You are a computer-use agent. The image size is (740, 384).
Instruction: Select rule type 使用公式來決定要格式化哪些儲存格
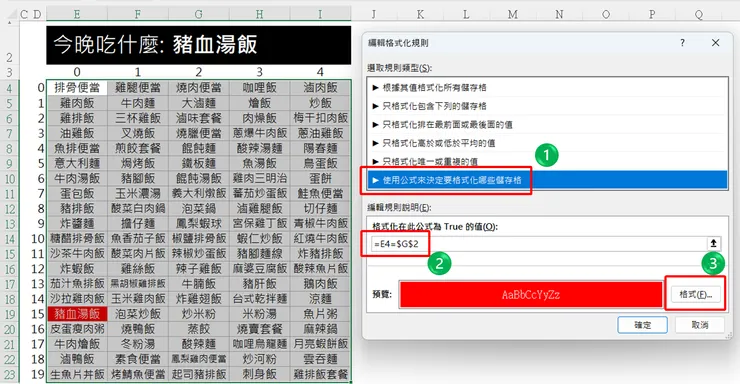[x=547, y=180]
